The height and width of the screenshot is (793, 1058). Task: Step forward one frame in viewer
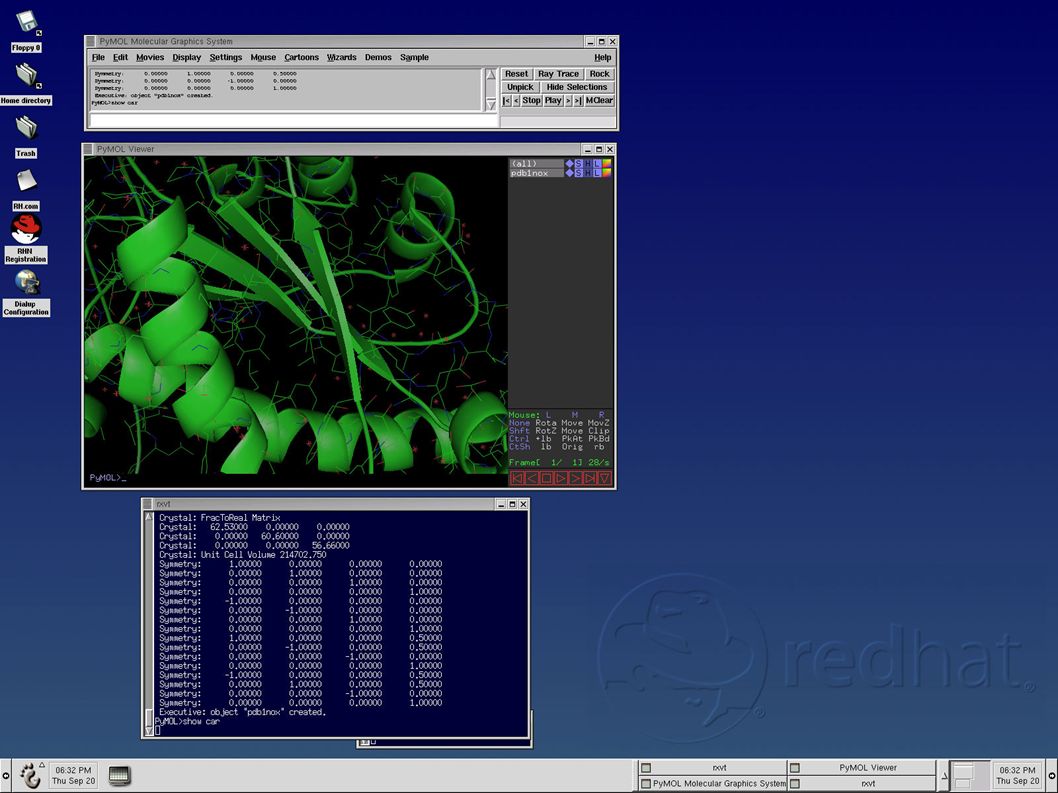point(576,478)
